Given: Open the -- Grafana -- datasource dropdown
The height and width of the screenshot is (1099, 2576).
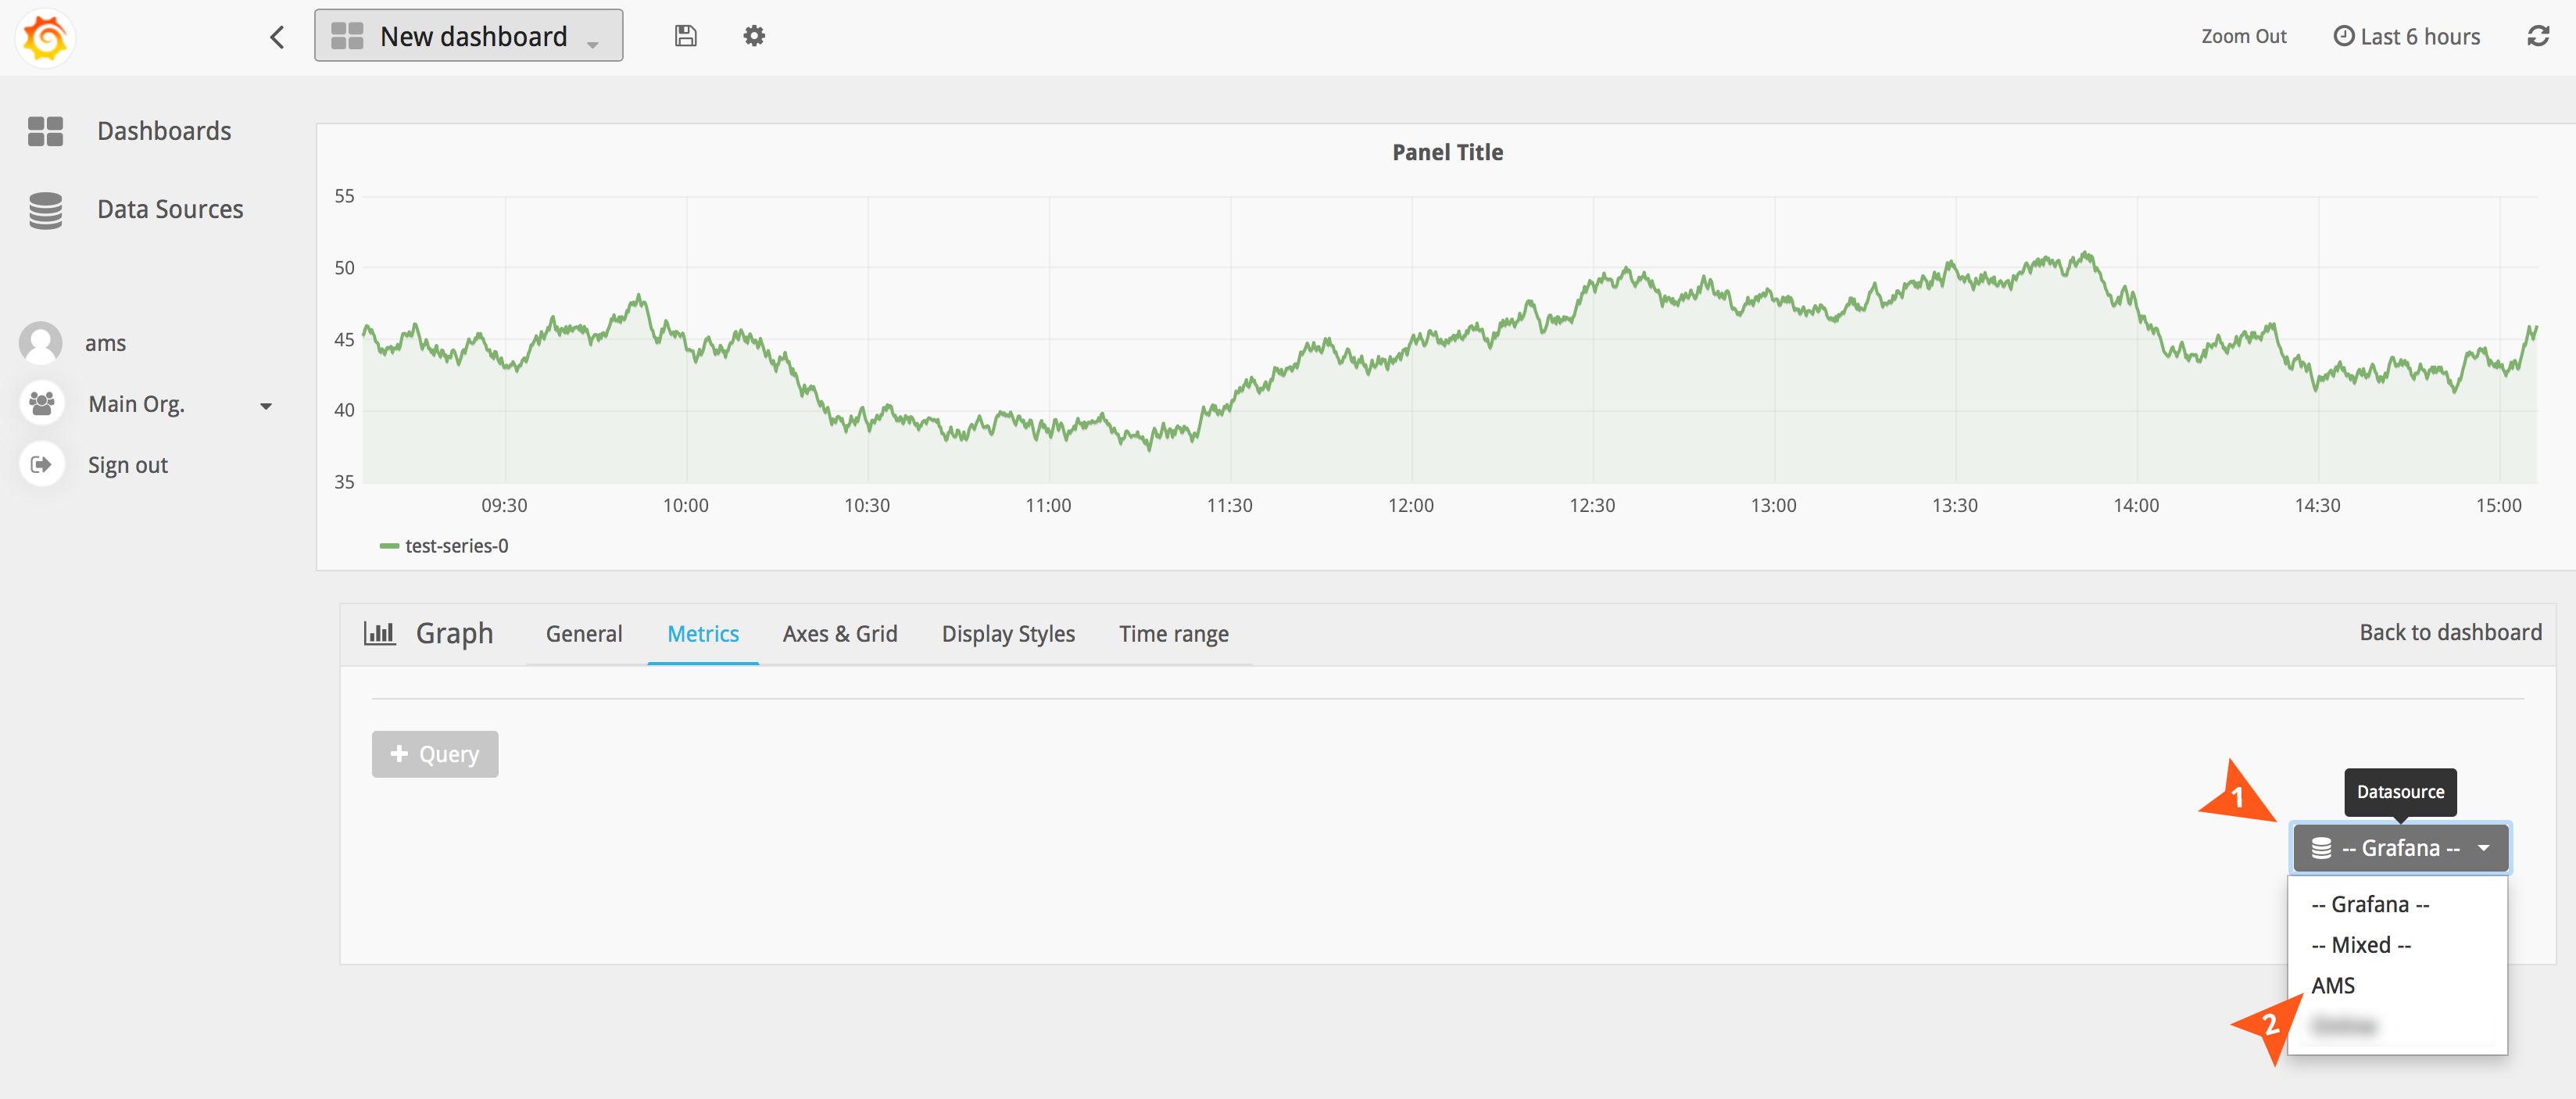Looking at the screenshot, I should [x=2399, y=848].
